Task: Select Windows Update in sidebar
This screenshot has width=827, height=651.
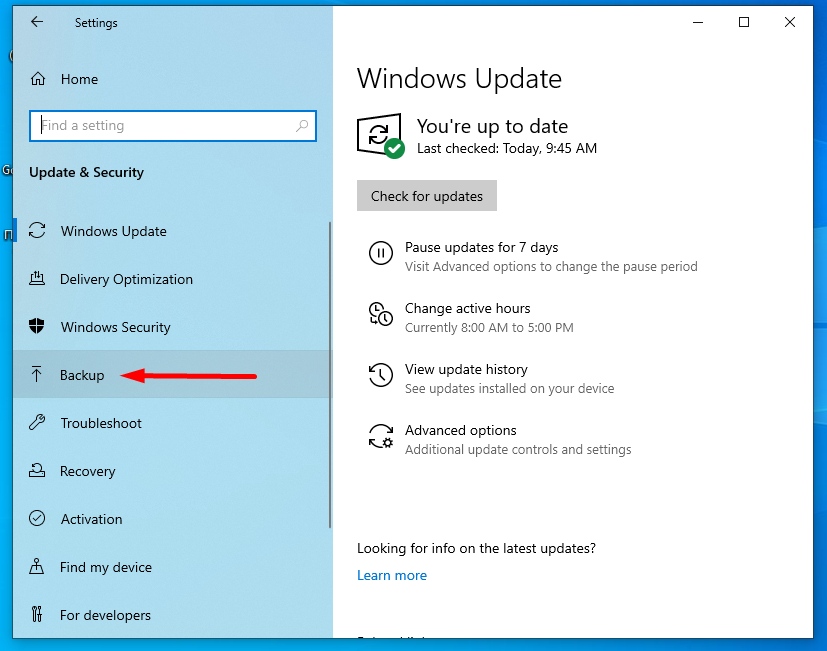Action: tap(113, 231)
